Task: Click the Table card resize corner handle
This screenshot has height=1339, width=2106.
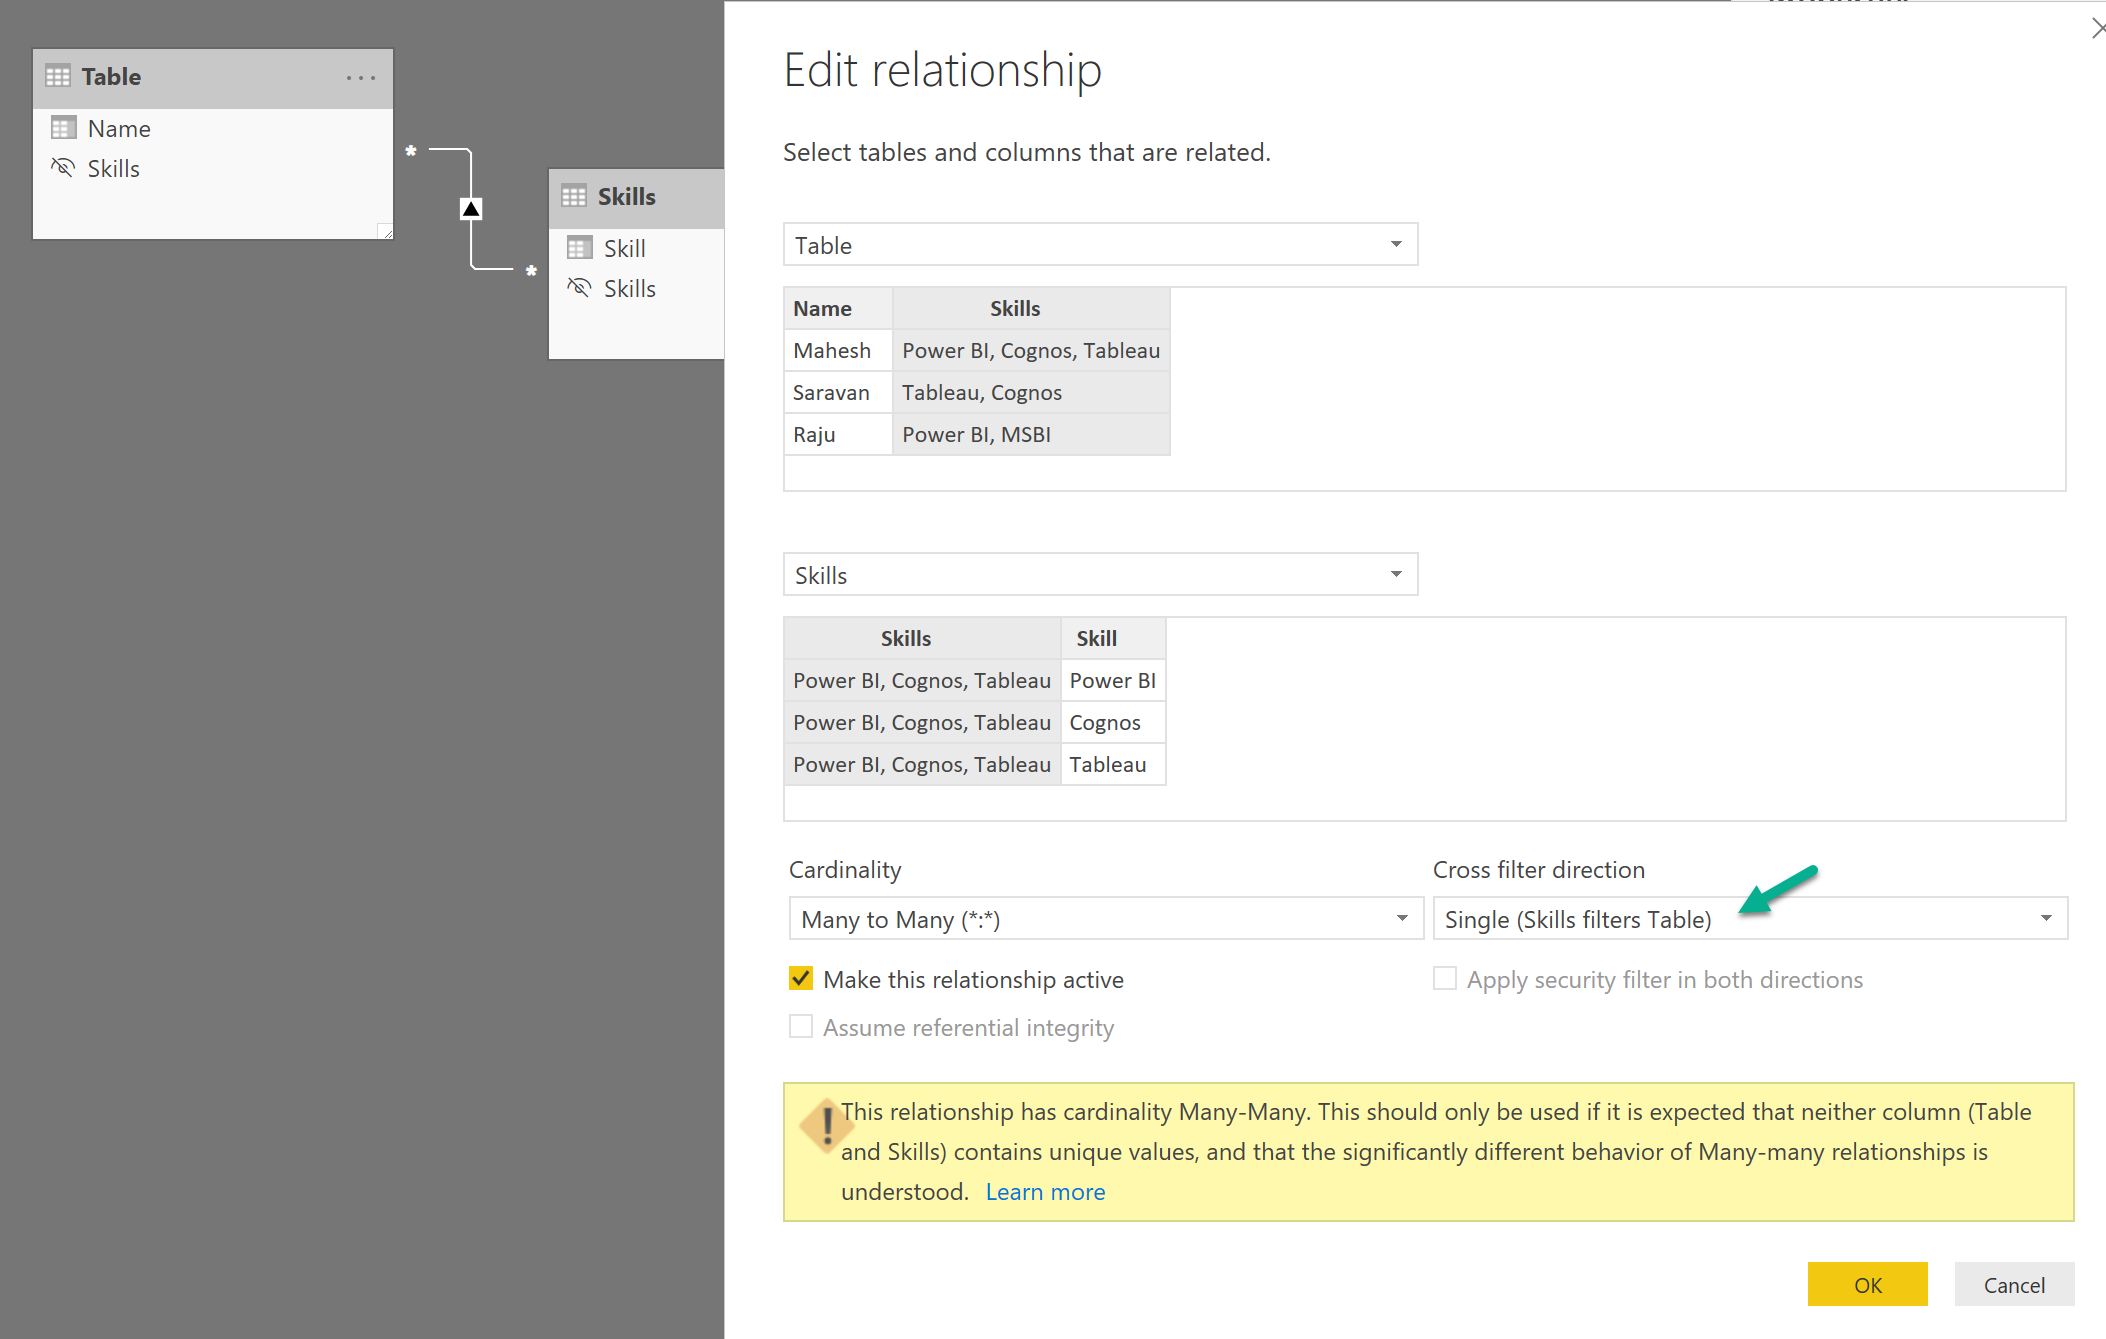Action: [385, 231]
